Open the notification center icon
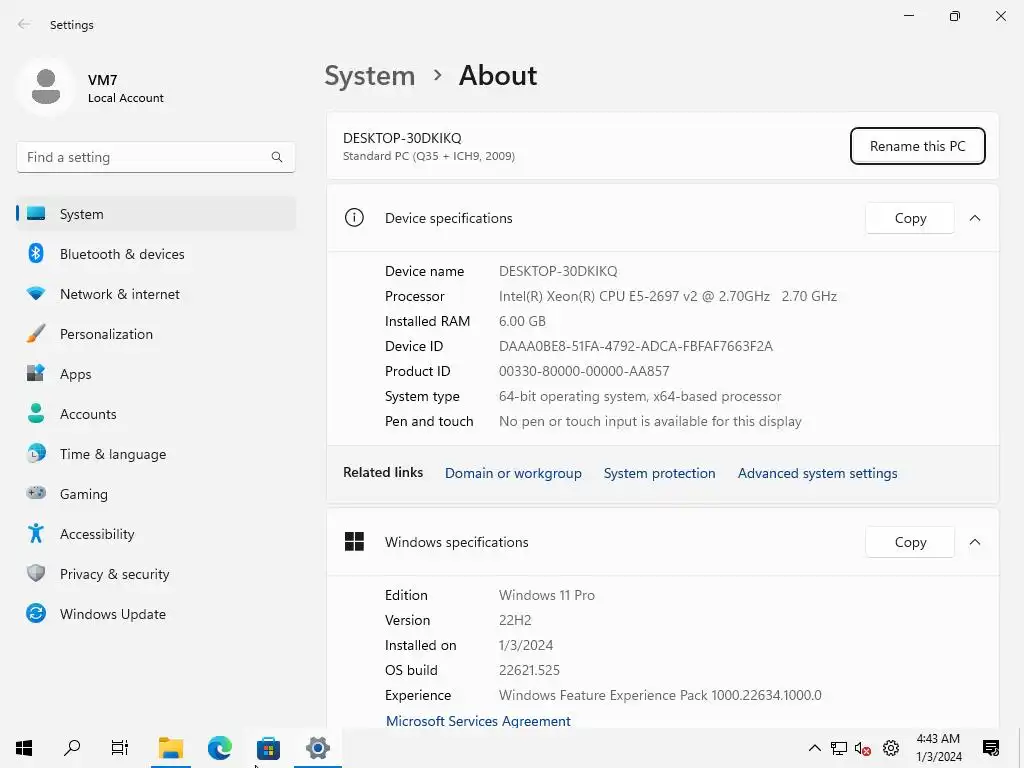Screen dimensions: 1024x768 pyautogui.click(x=991, y=748)
